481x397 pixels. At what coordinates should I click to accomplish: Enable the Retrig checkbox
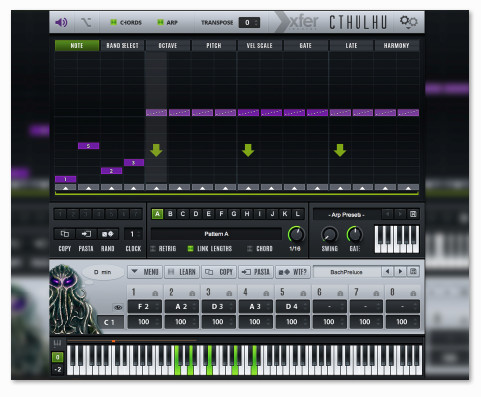click(153, 249)
